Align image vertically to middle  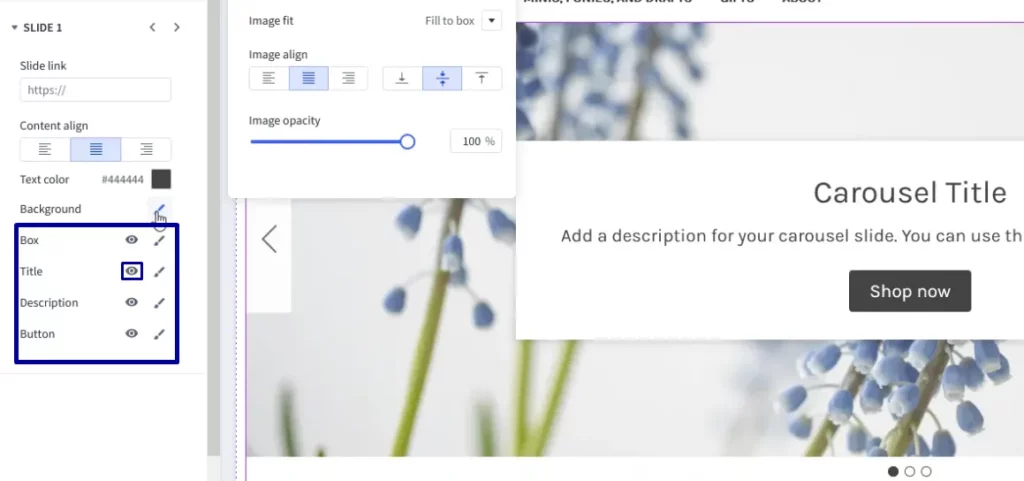click(442, 78)
